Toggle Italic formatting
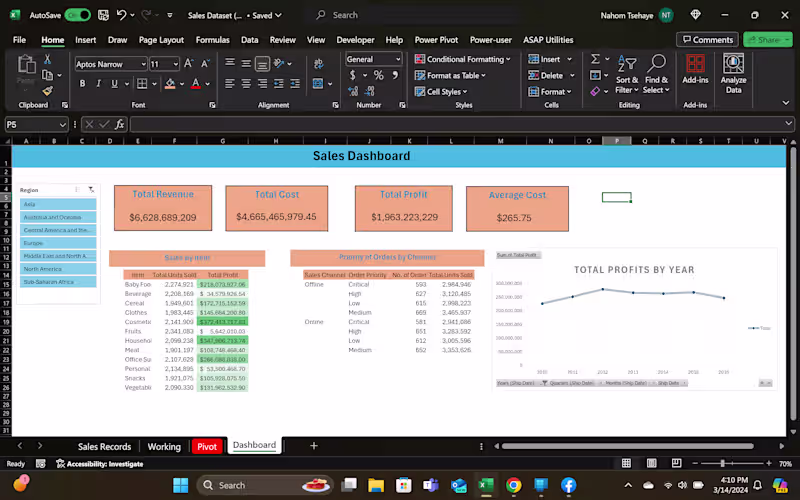This screenshot has width=800, height=500. click(x=98, y=83)
